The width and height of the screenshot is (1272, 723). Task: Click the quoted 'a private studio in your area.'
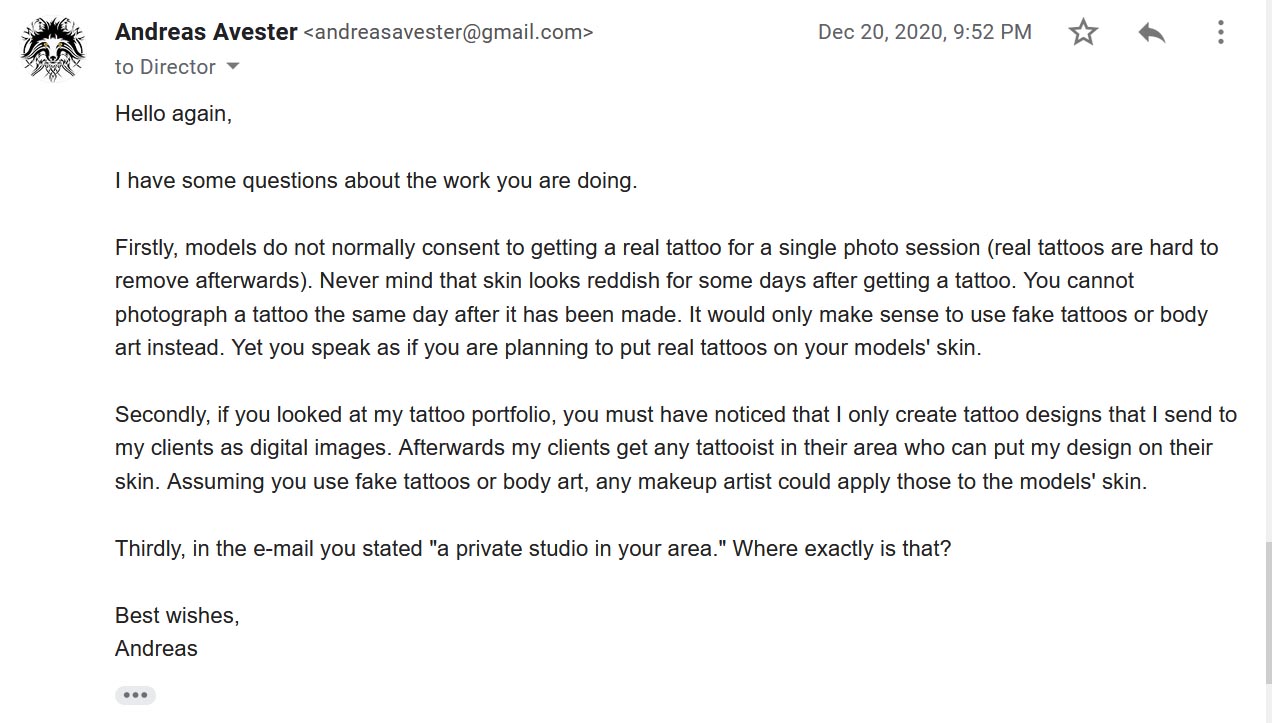click(x=577, y=549)
